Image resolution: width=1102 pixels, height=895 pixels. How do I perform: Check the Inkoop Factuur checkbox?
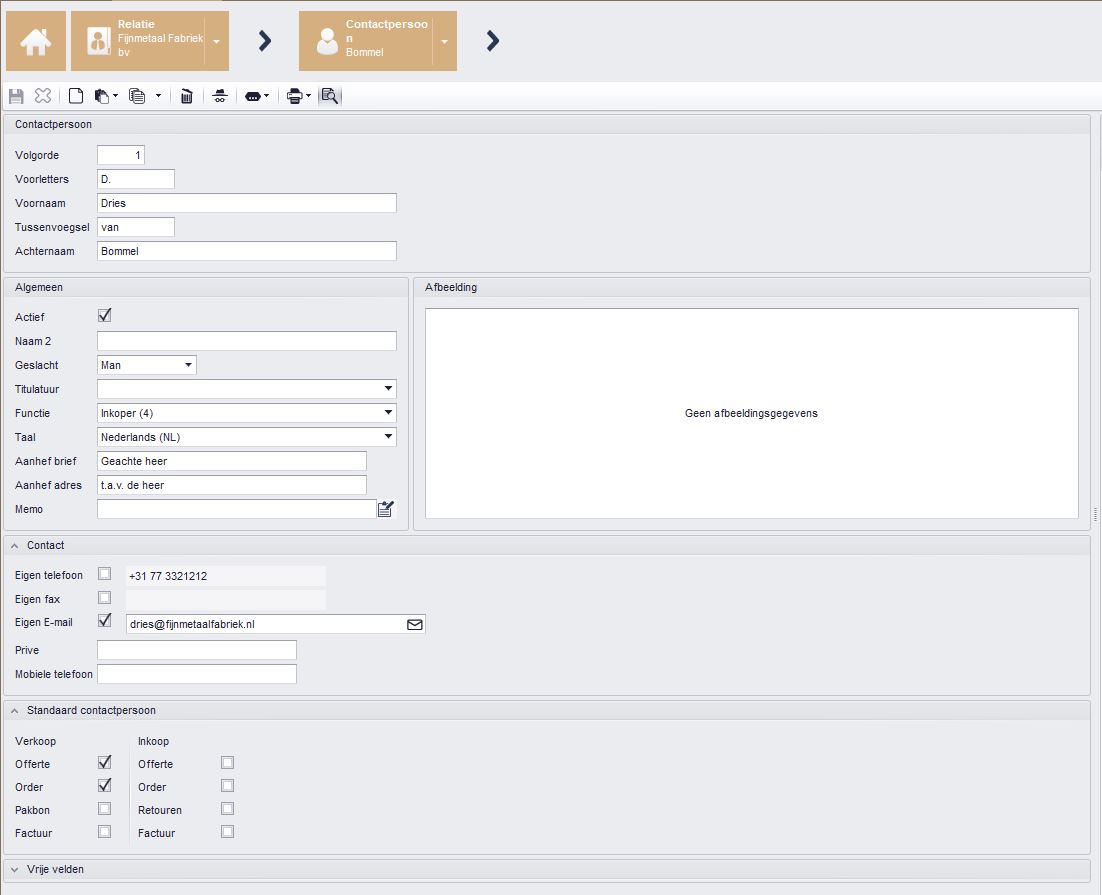point(228,832)
